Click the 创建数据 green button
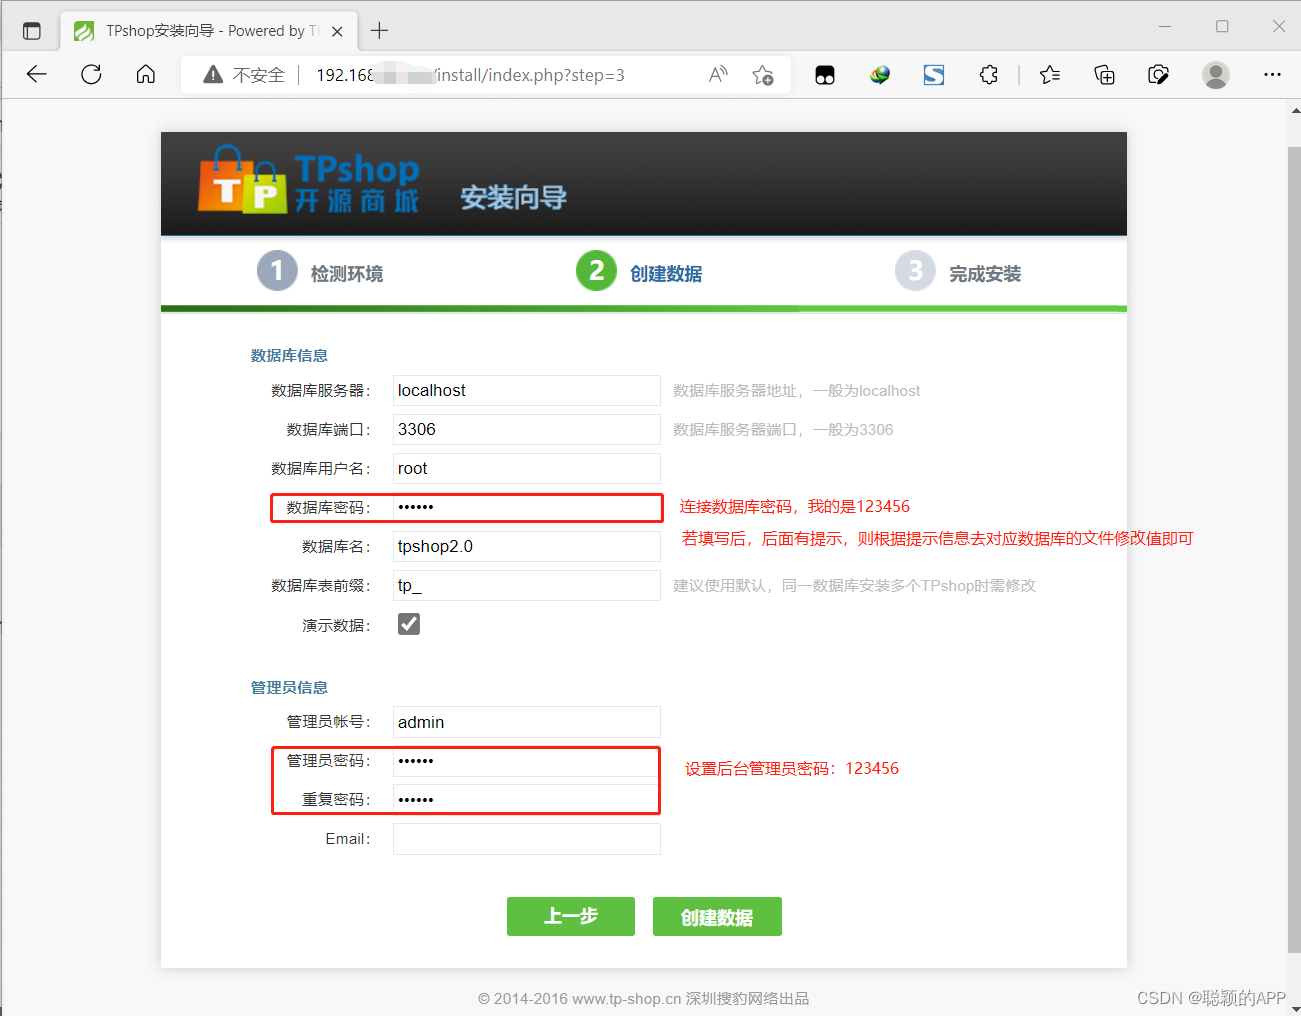Screen dimensions: 1301x1016 coord(717,916)
